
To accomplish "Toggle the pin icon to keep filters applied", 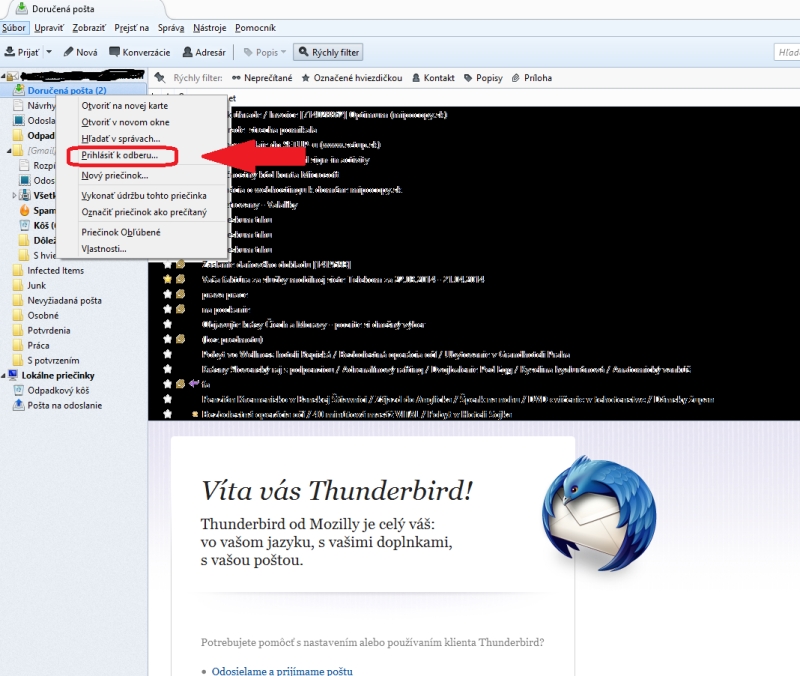I will [160, 78].
